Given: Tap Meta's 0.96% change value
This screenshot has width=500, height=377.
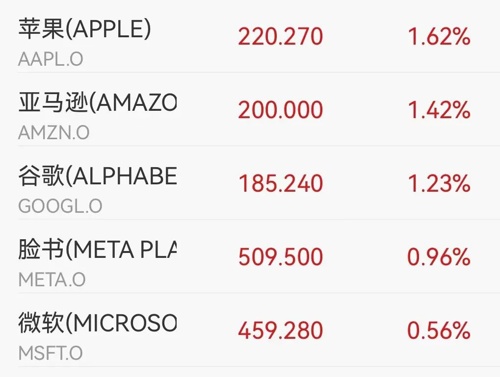Looking at the screenshot, I should (x=439, y=257).
